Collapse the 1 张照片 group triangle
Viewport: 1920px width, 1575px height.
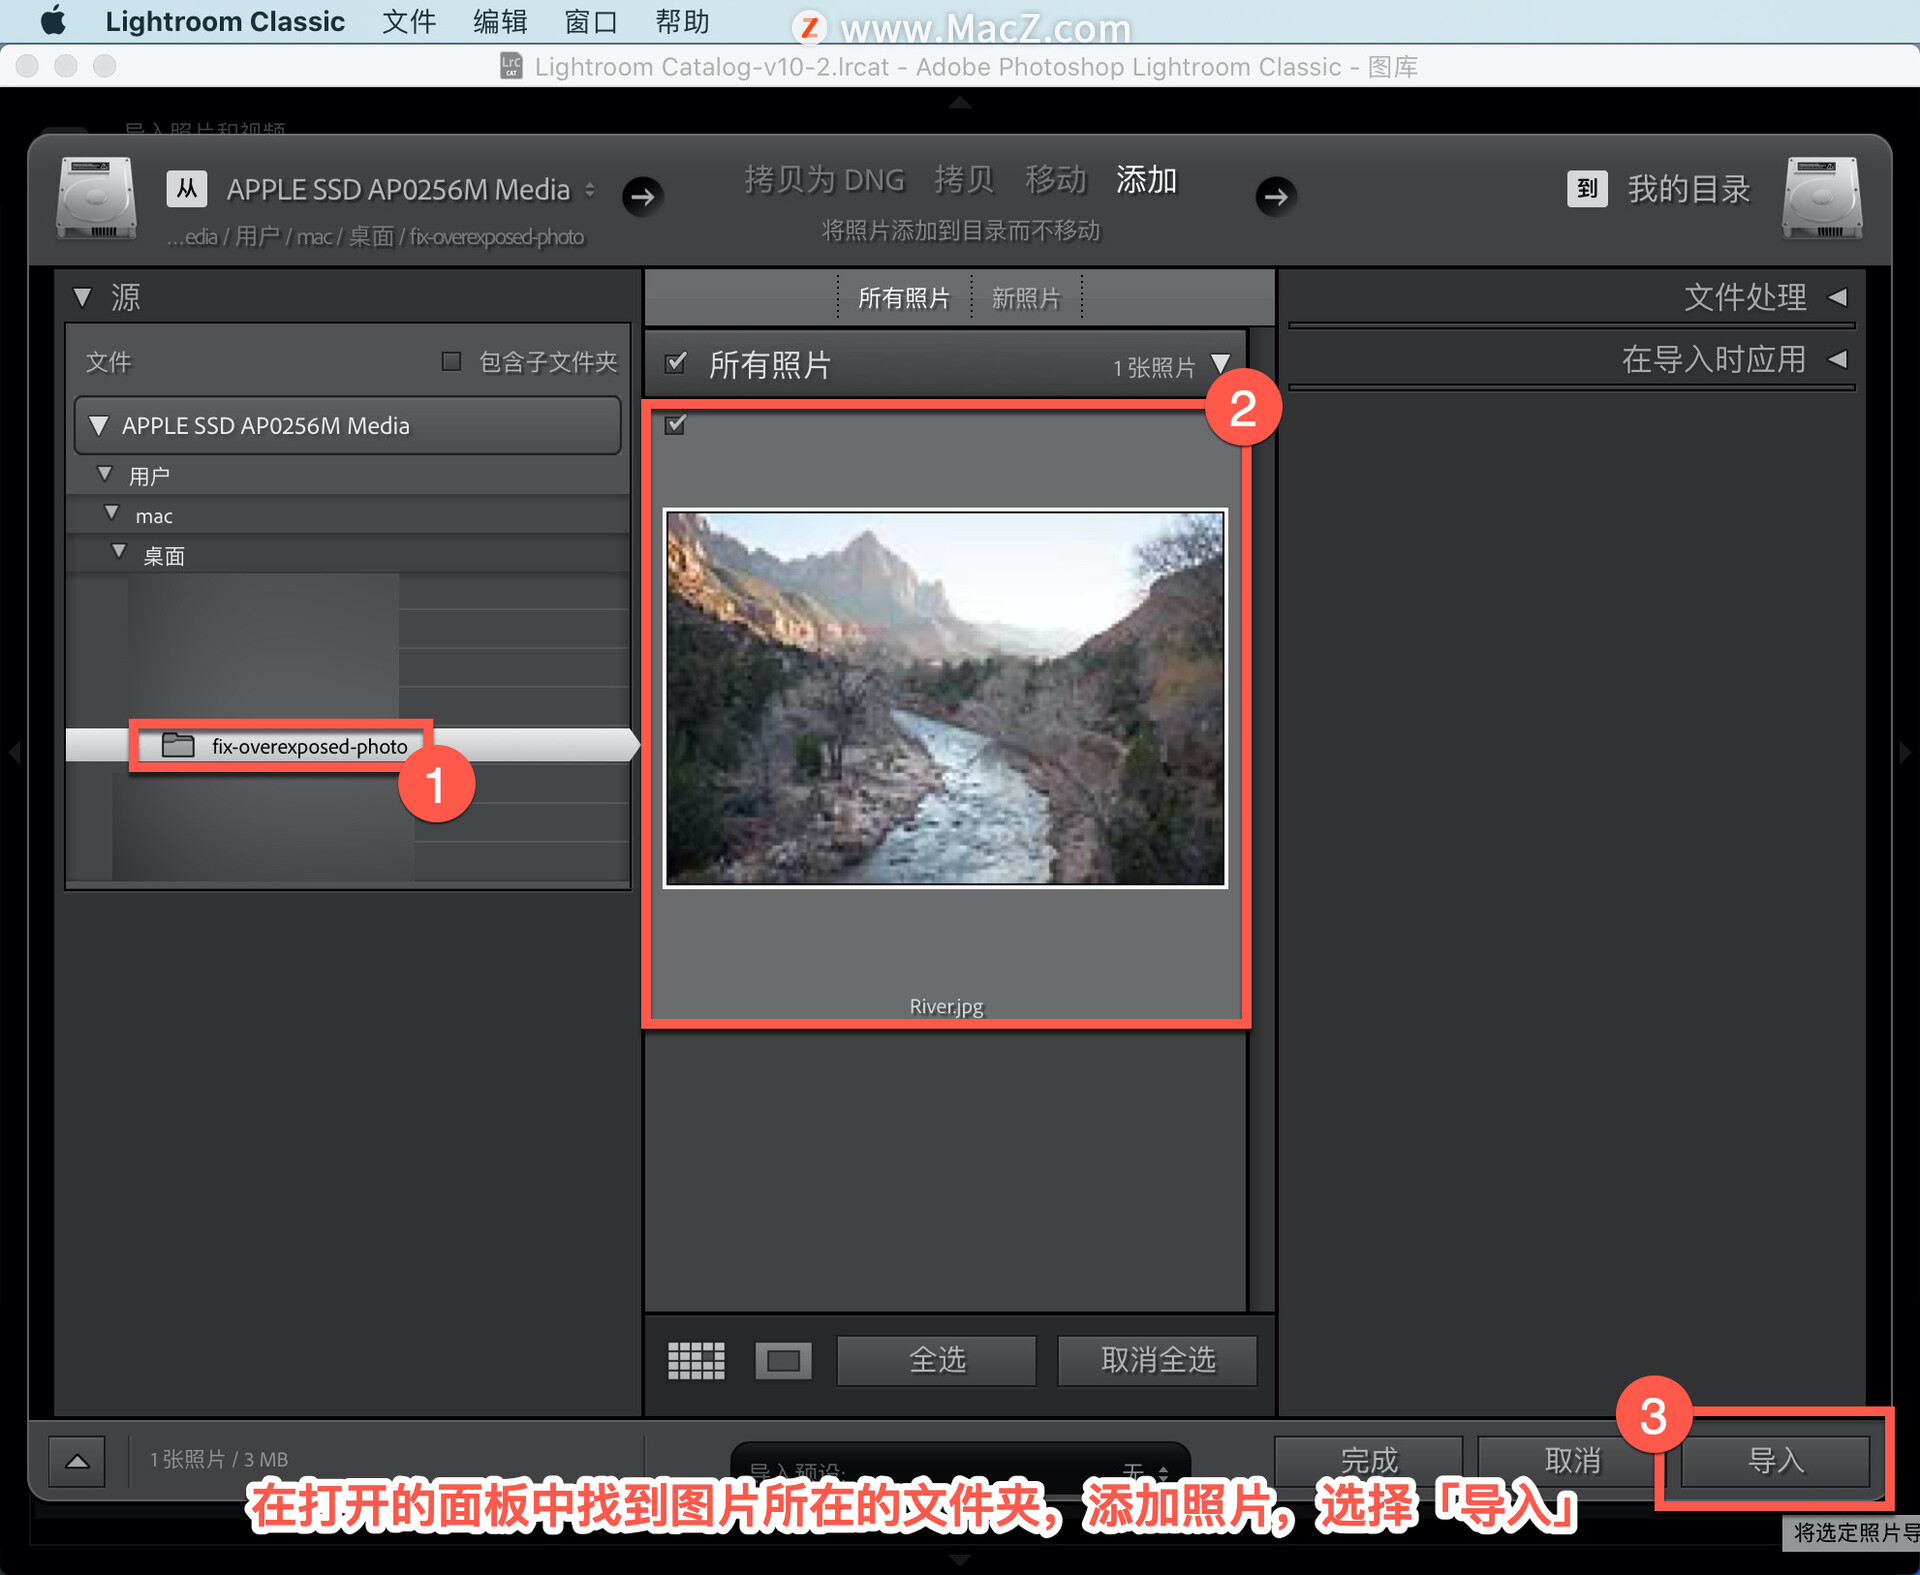[x=1220, y=362]
